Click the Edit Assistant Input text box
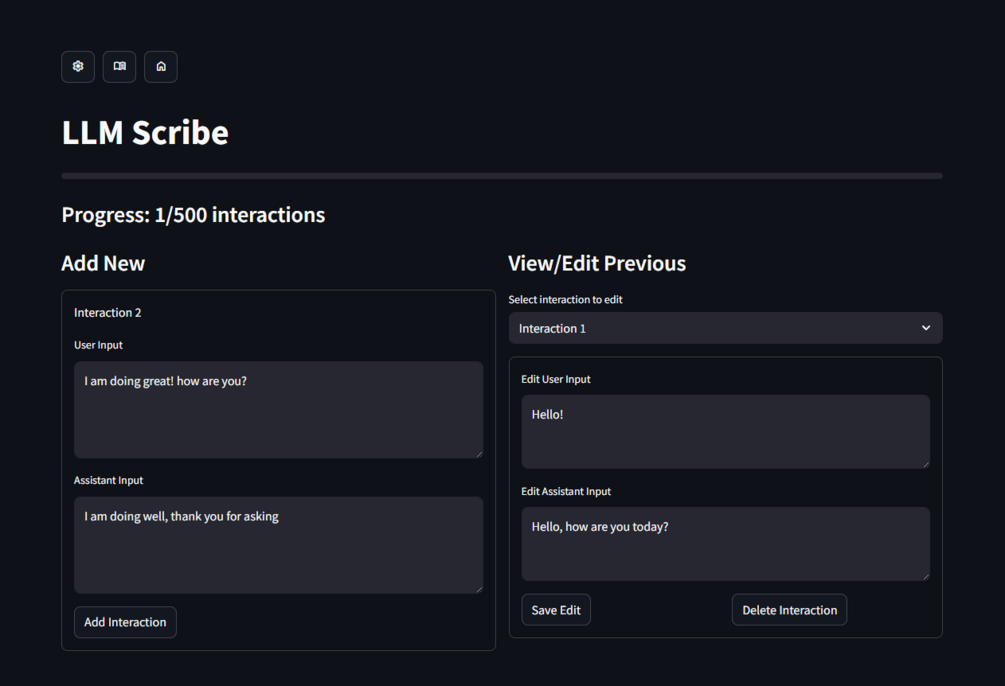 [725, 543]
